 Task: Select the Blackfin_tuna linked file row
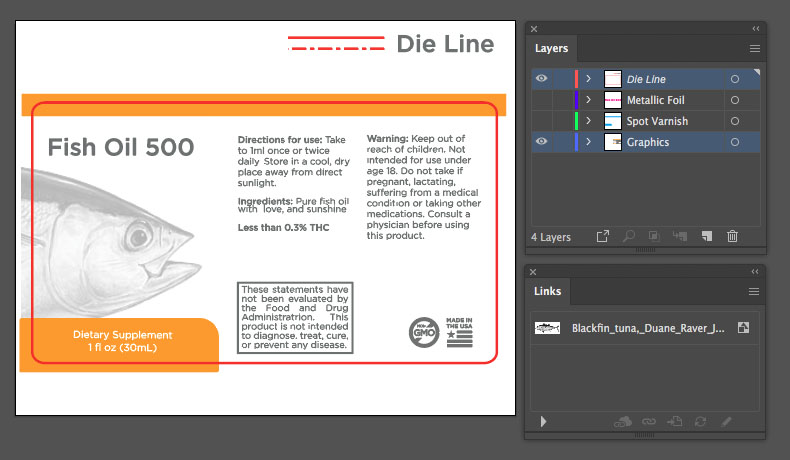(x=645, y=328)
